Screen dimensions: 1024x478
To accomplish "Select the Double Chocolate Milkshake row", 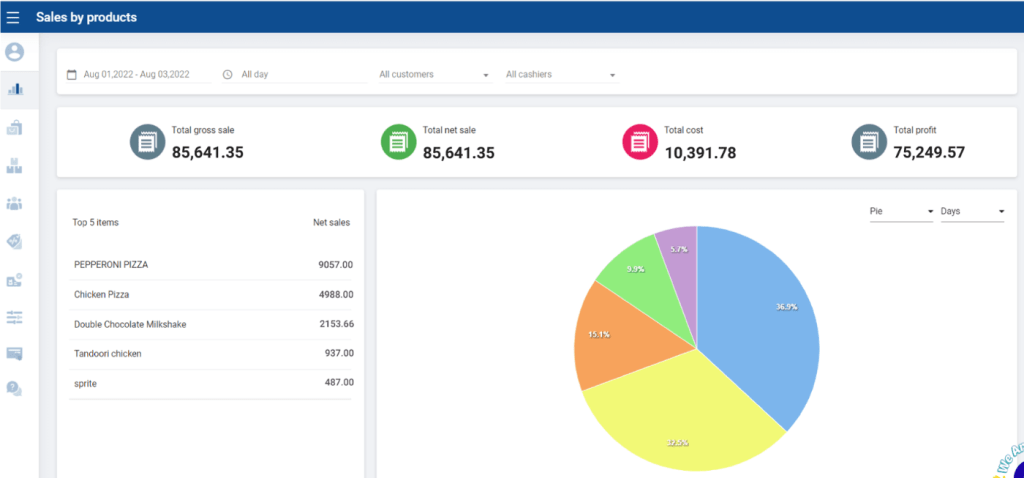I will 210,325.
